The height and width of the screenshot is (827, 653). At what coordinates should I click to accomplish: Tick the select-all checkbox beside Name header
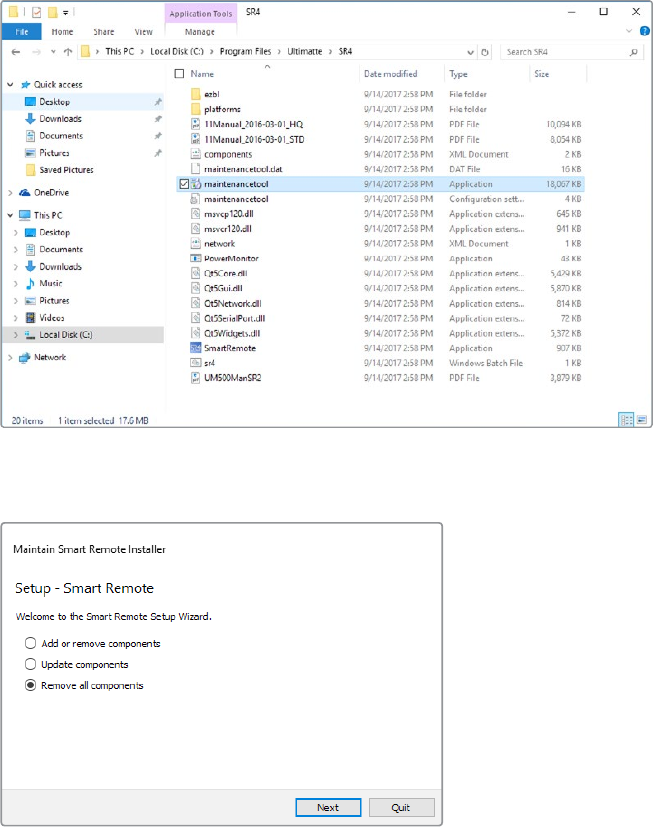click(x=179, y=74)
